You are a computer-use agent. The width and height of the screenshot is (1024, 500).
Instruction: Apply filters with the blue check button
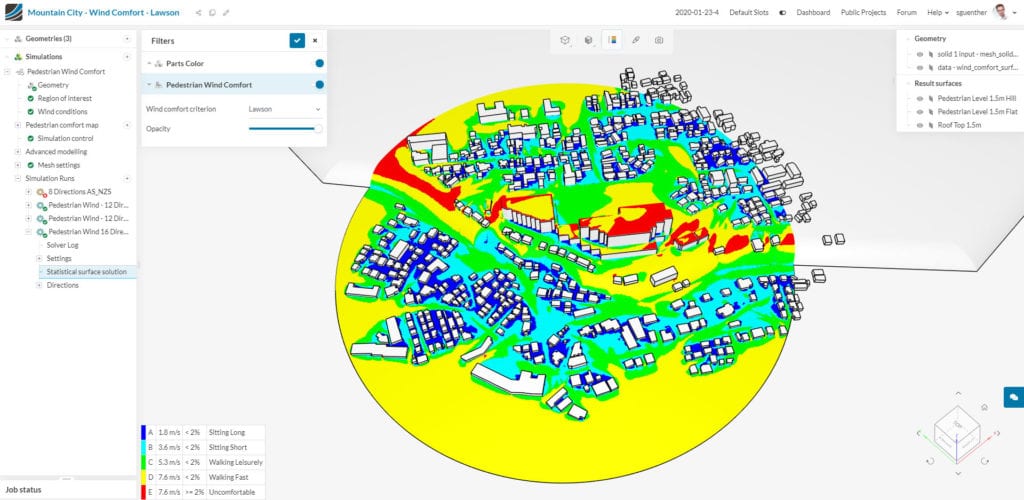[x=297, y=40]
